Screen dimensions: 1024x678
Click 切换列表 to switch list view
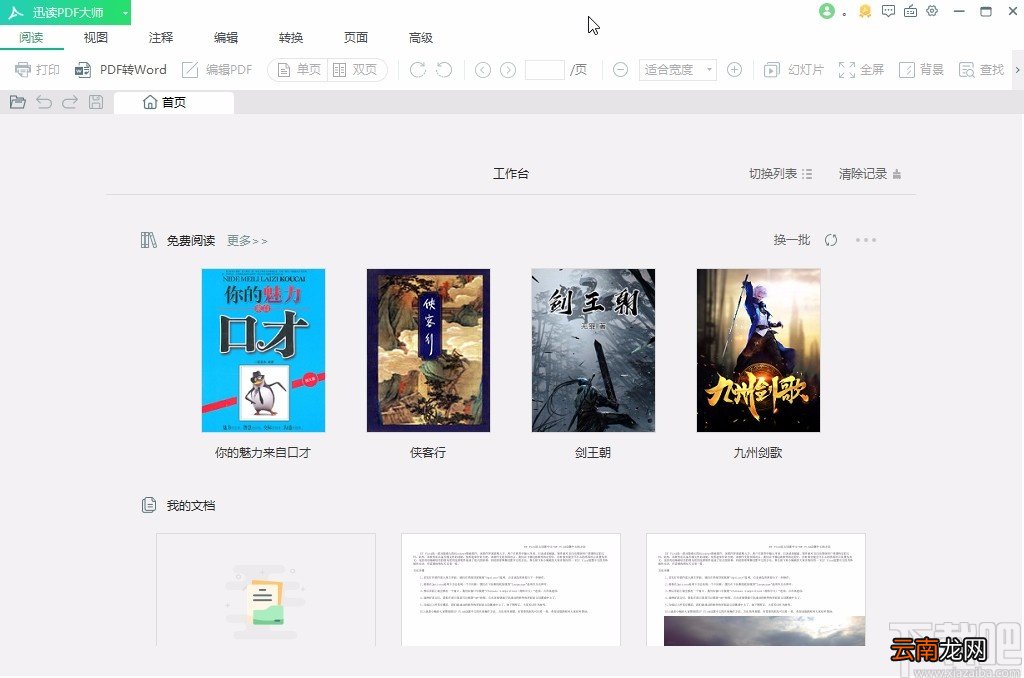(x=780, y=174)
